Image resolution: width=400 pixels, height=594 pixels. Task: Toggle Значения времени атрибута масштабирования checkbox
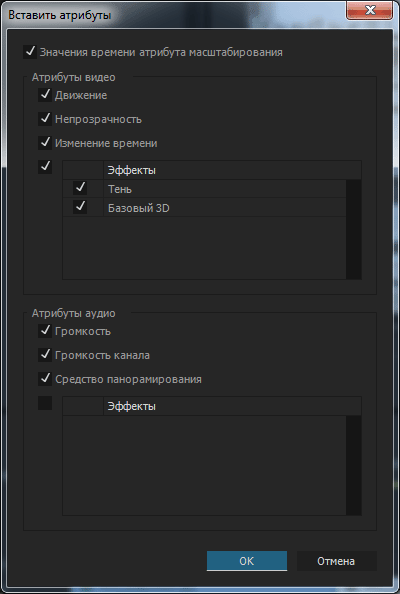click(x=30, y=52)
